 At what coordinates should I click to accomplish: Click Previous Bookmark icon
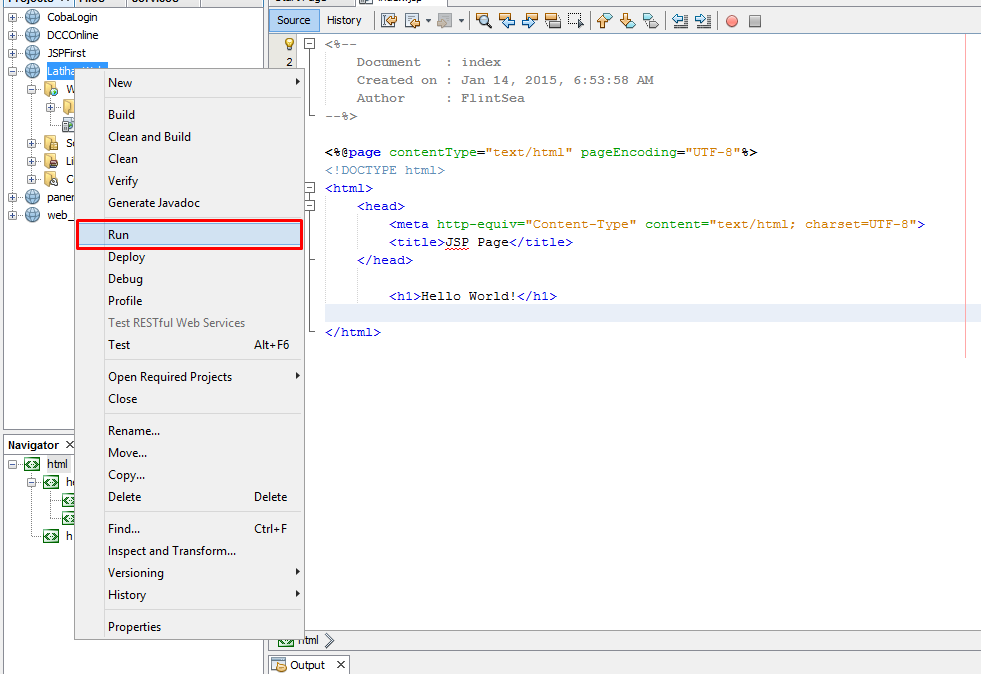point(604,21)
